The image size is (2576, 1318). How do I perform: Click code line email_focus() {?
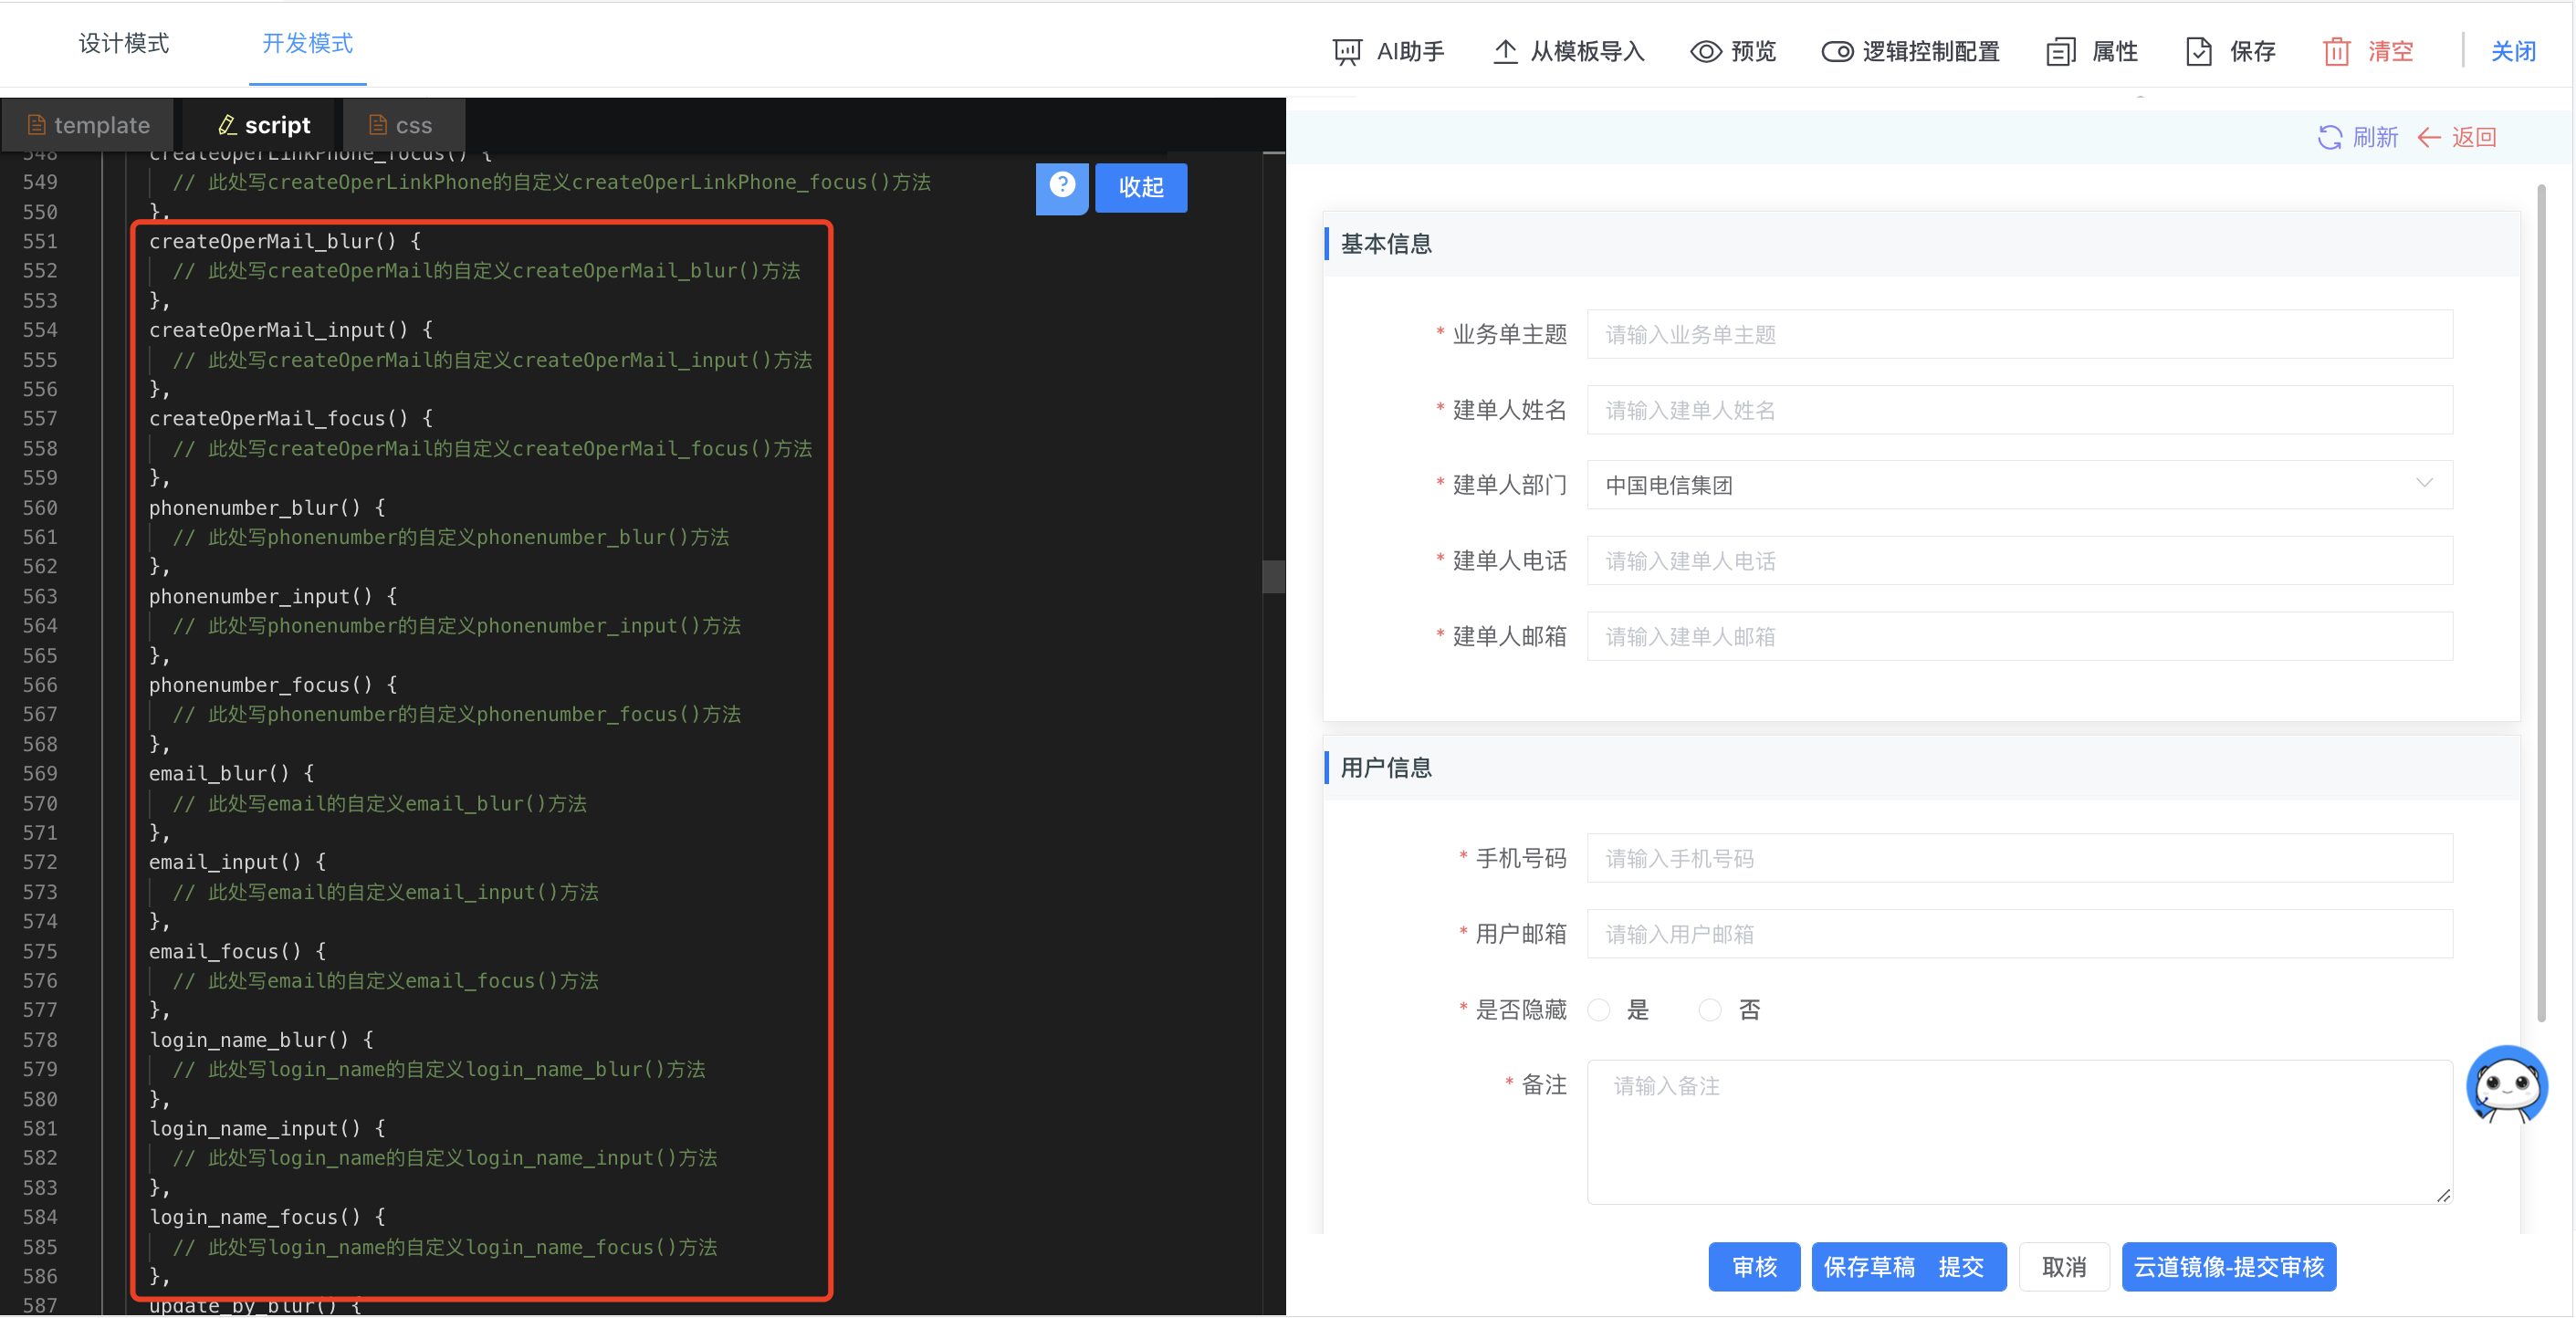[237, 951]
